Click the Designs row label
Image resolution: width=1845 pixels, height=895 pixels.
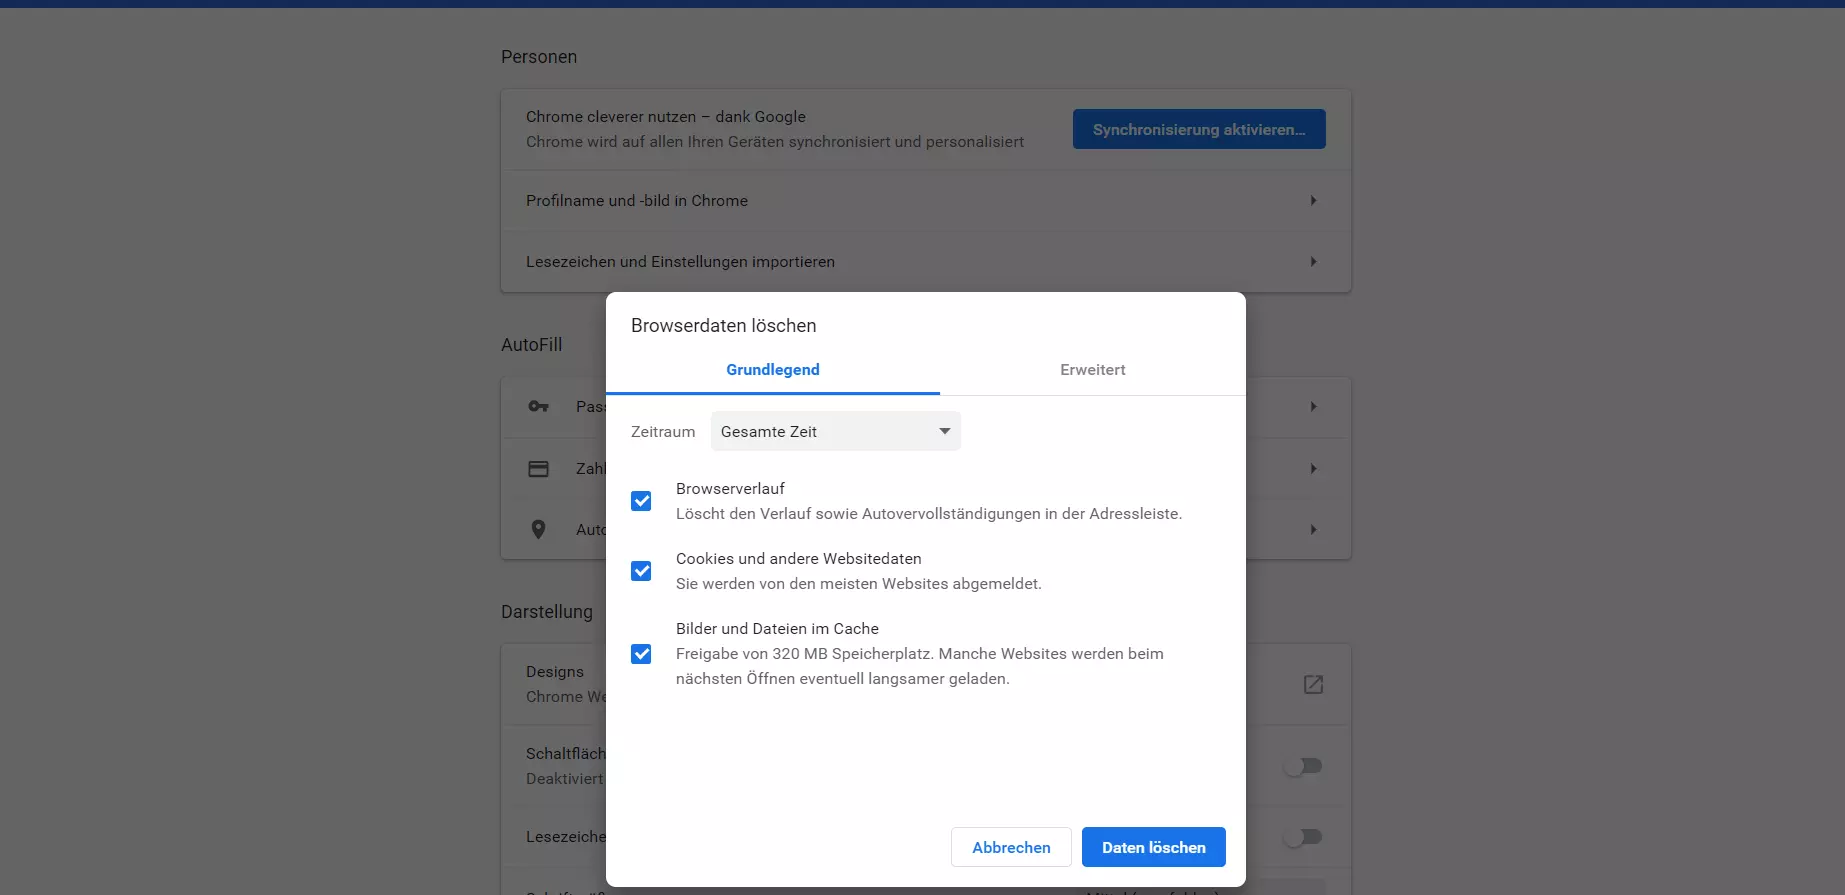tap(555, 671)
